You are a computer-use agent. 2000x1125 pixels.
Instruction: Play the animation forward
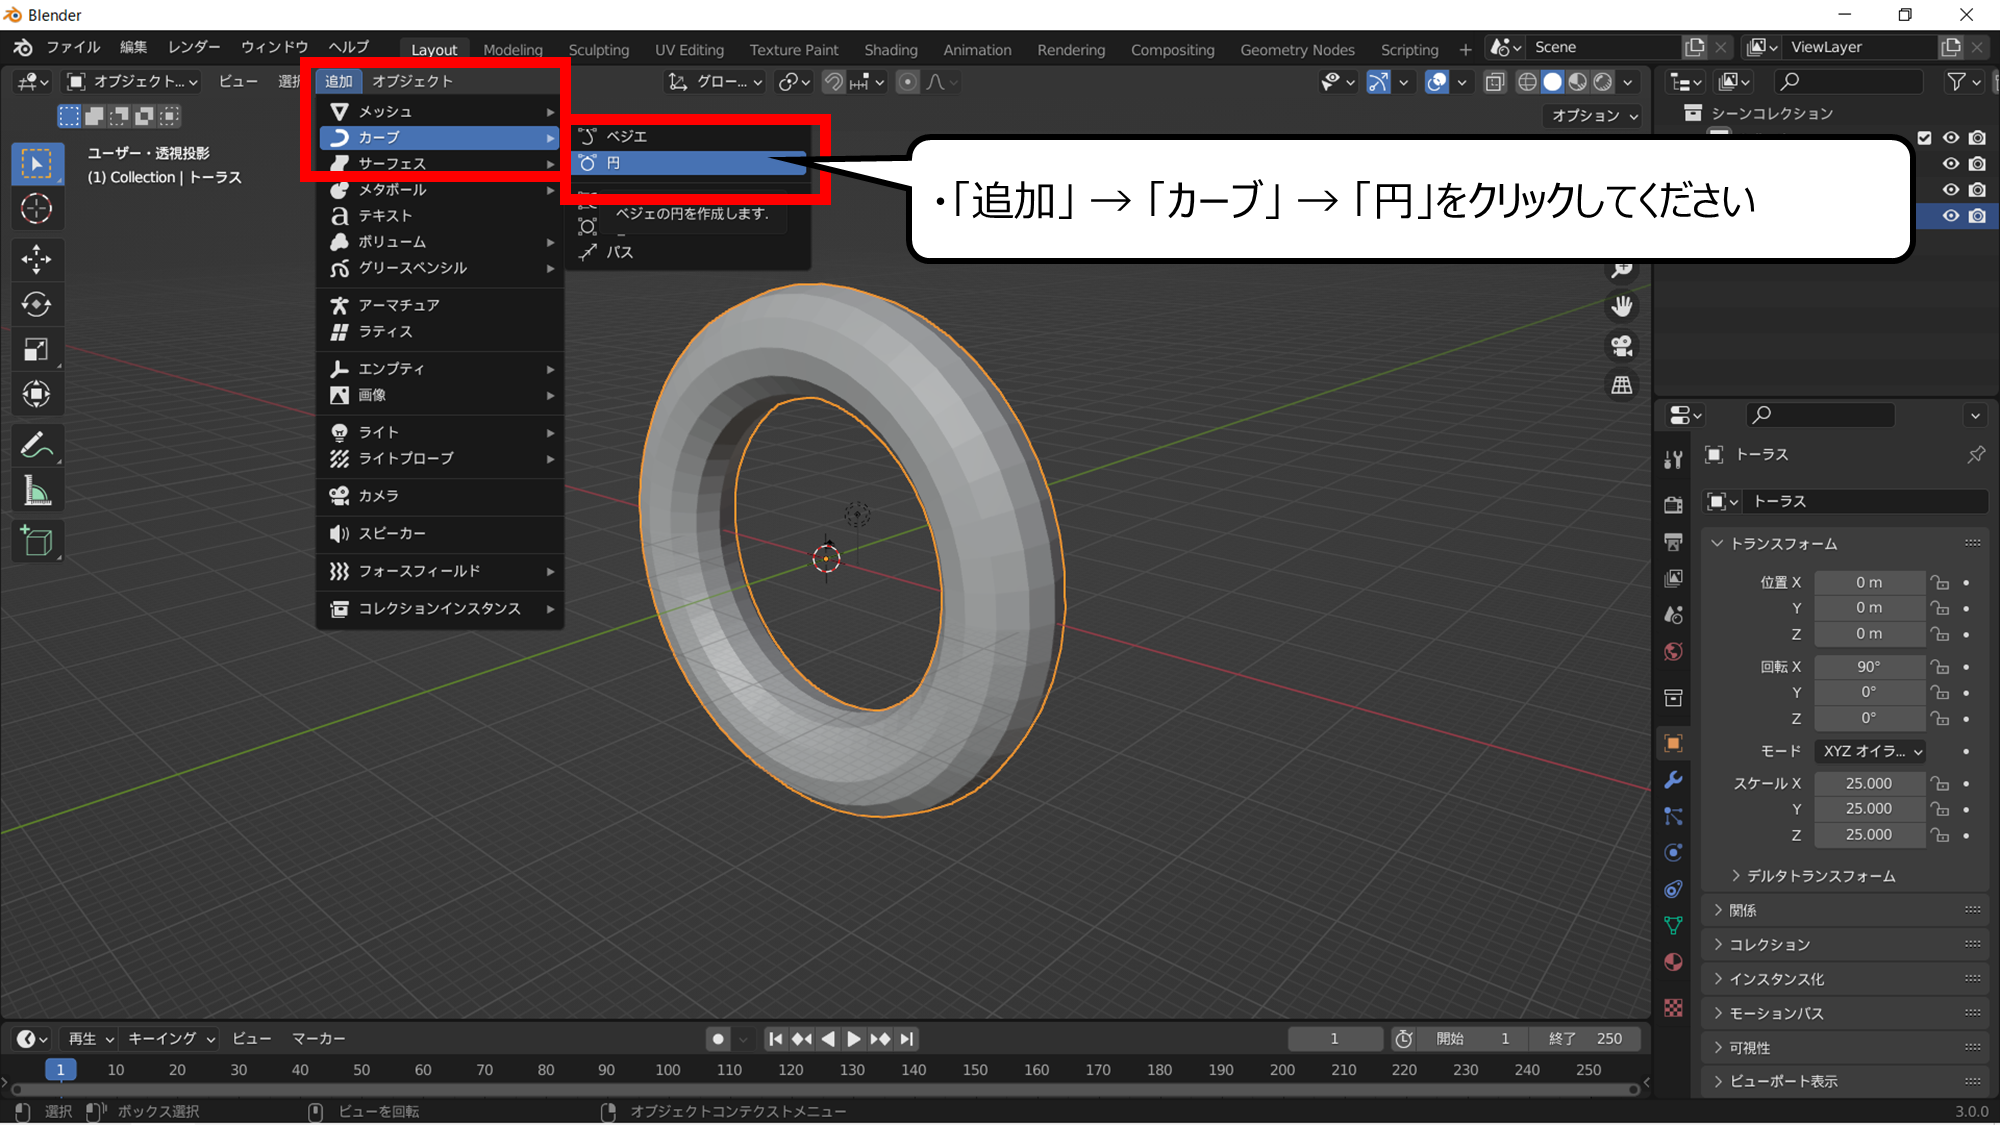(853, 1039)
